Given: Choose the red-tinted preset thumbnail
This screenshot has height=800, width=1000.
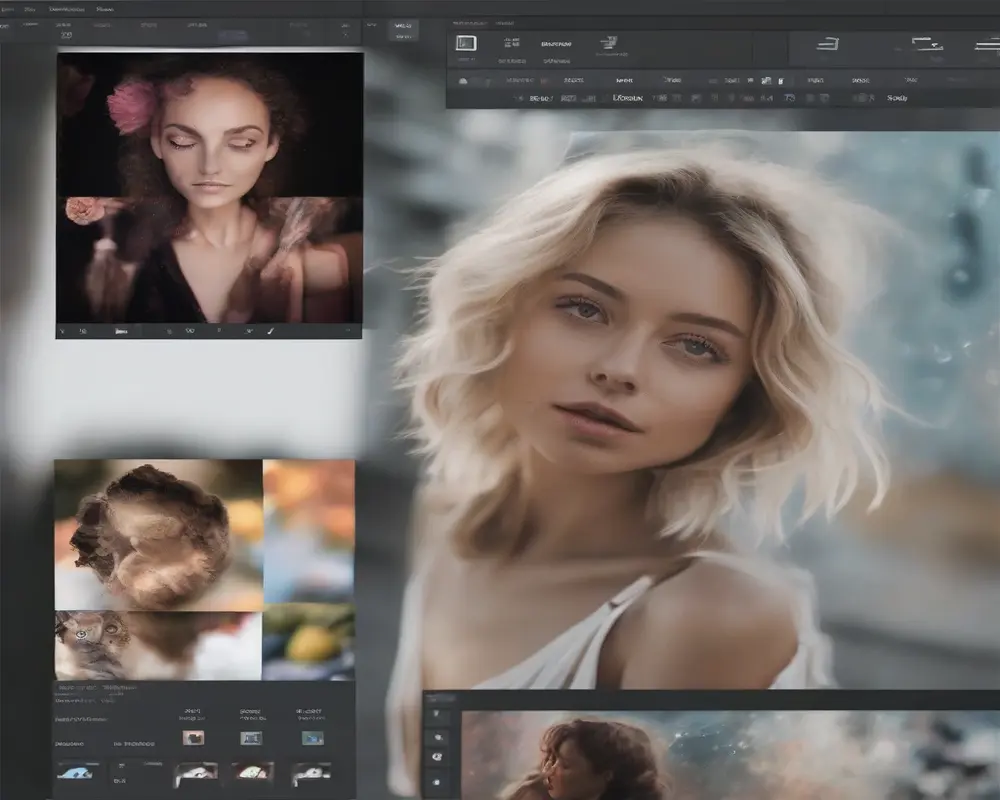Looking at the screenshot, I should tap(253, 773).
